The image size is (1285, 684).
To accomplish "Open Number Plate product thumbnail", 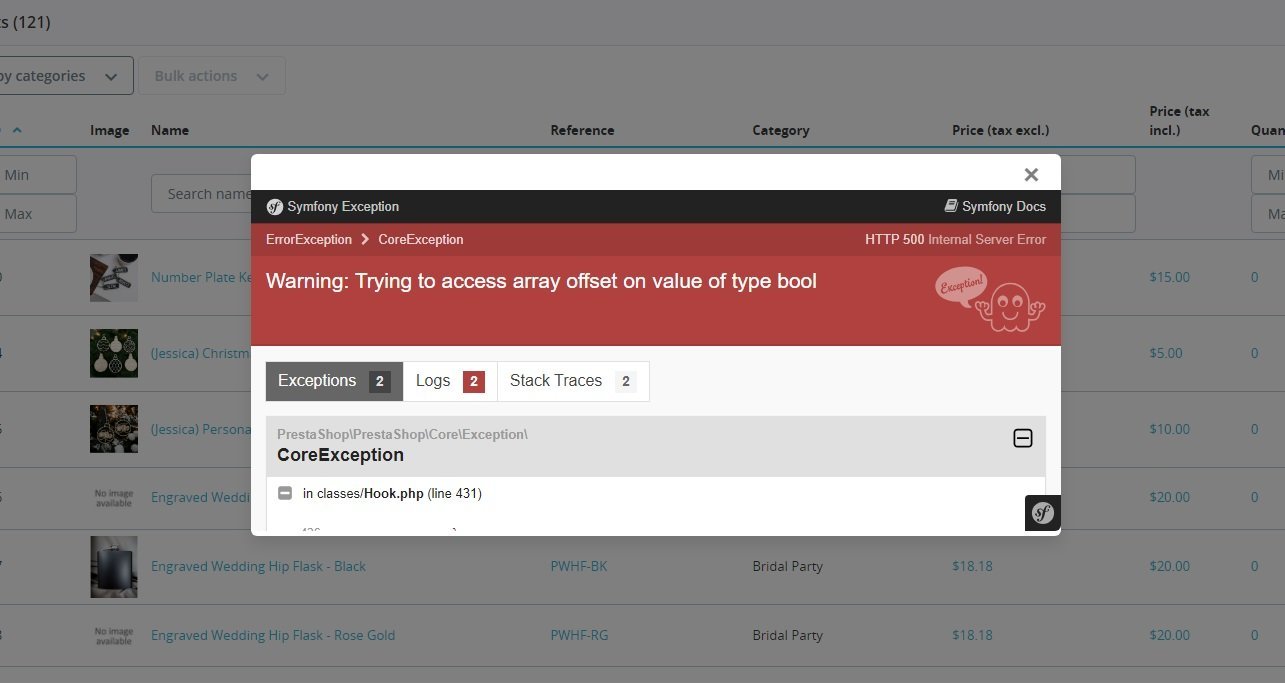I will click(114, 278).
